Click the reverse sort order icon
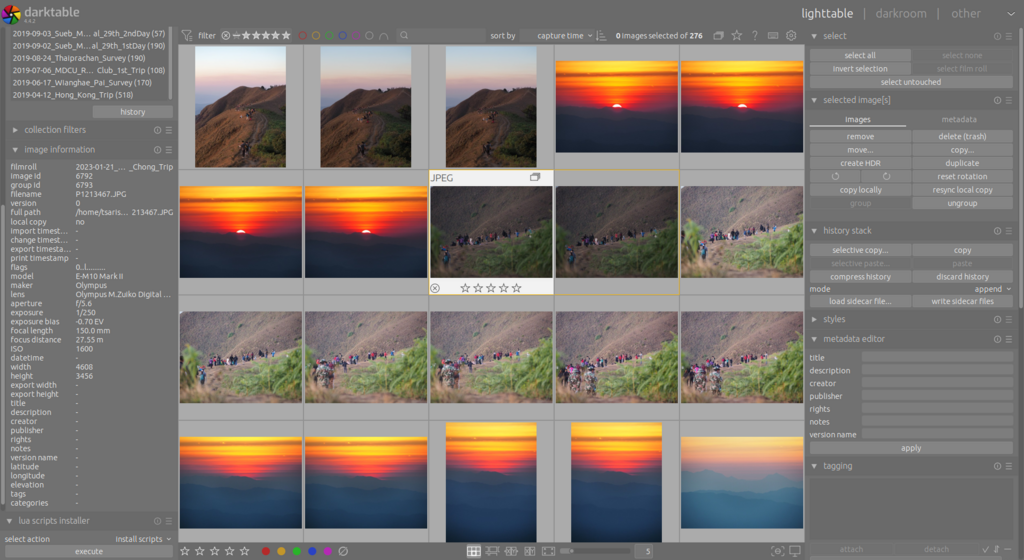The height and width of the screenshot is (560, 1024). 601,36
